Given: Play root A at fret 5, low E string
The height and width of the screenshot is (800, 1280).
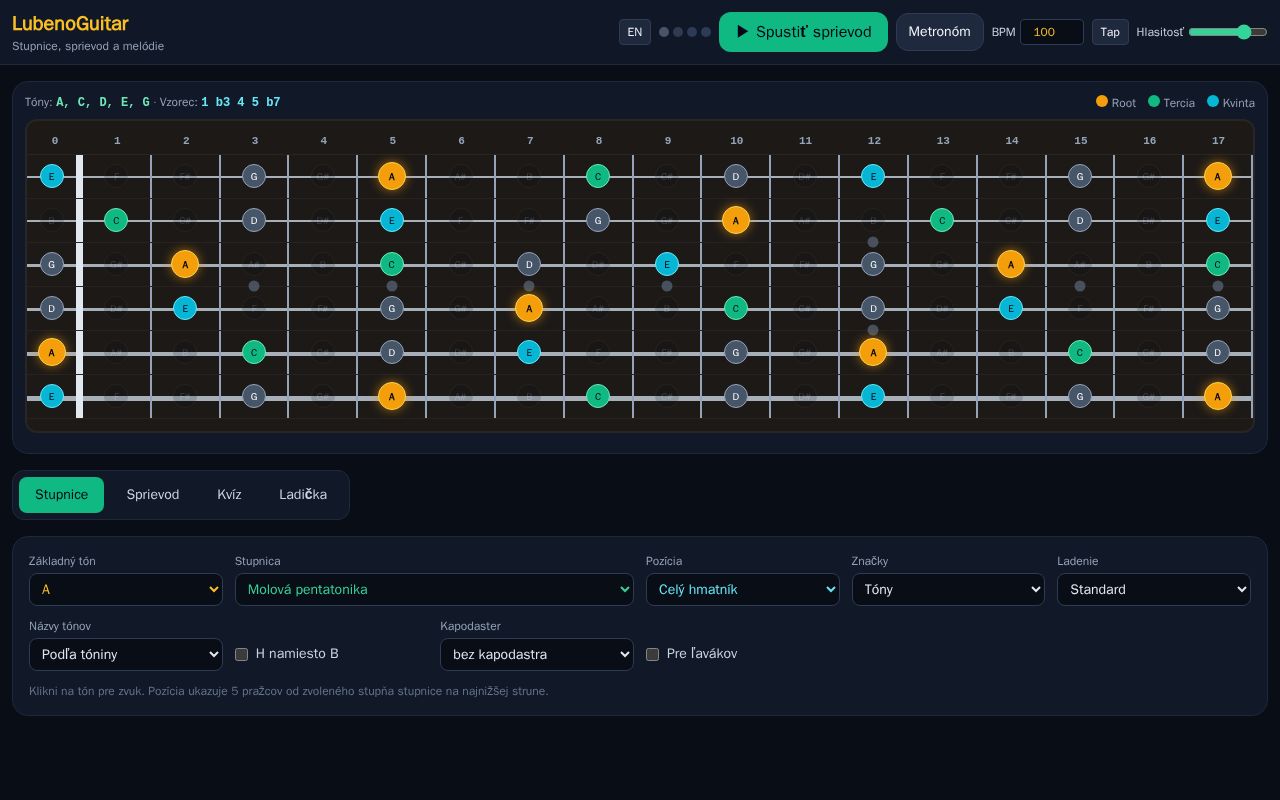Looking at the screenshot, I should [392, 396].
